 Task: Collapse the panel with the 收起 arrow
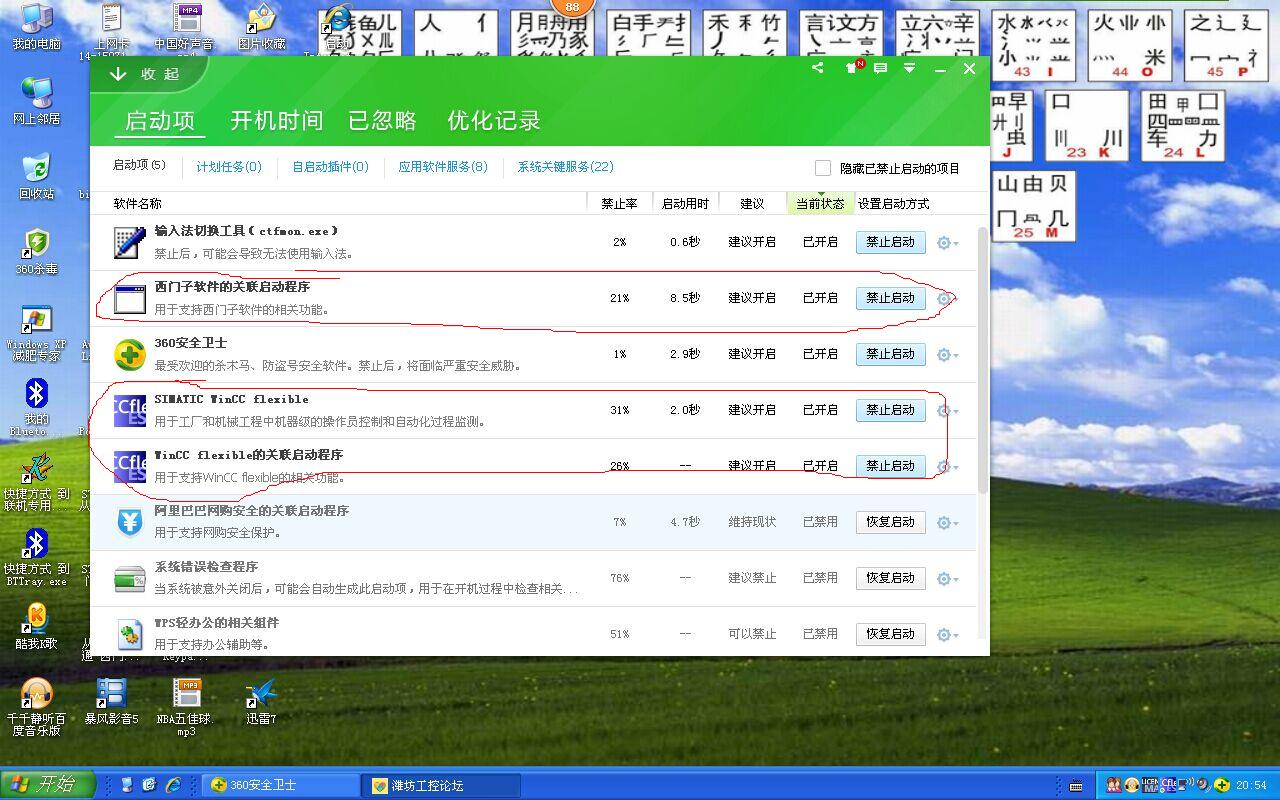(x=146, y=74)
